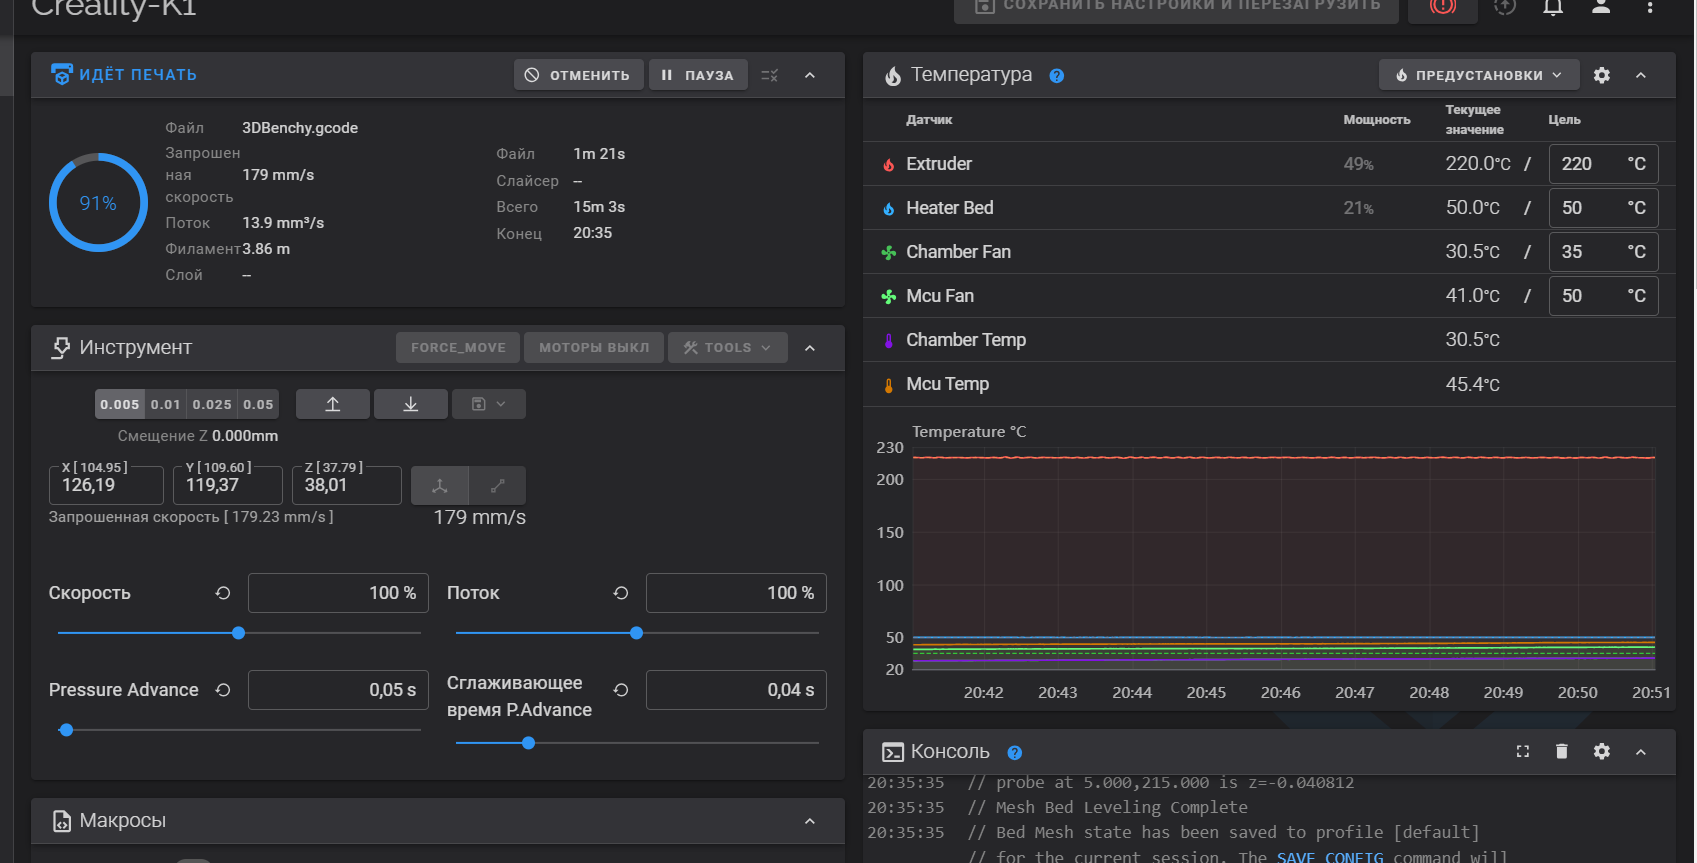Viewport: 1697px width, 863px height.
Task: Click МОТОРЫ ВЫКЛ to disable motors
Action: click(x=594, y=347)
